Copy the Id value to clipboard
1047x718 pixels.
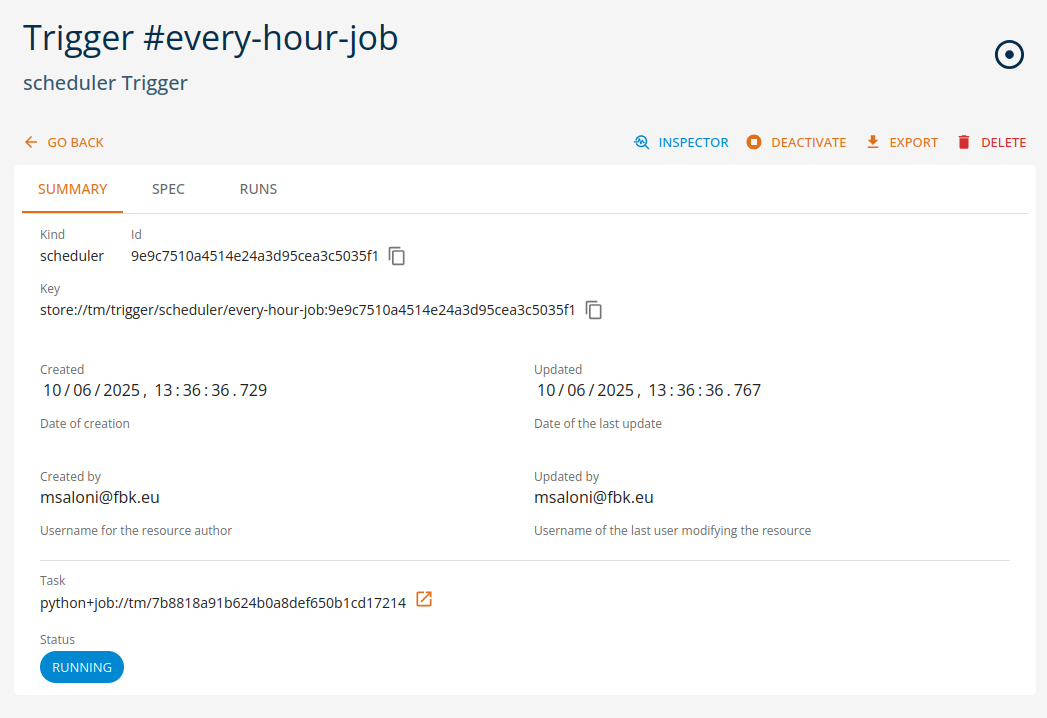click(x=397, y=256)
